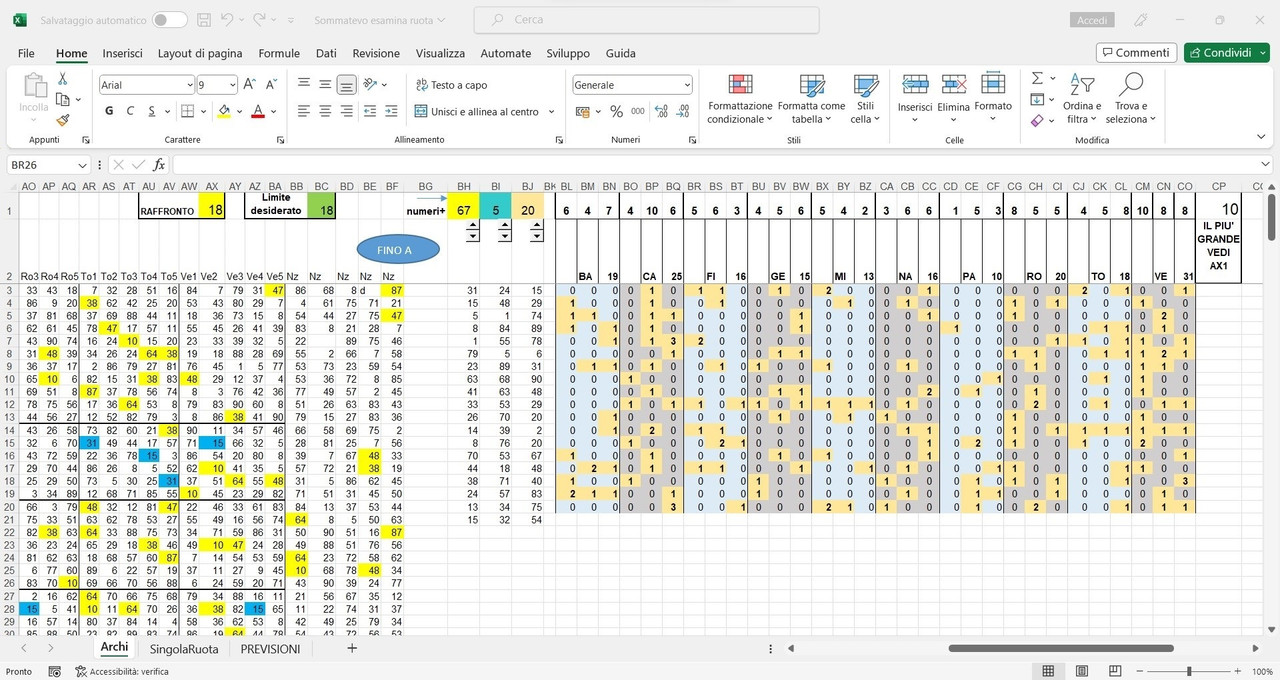Click the zoom slider in status bar

pyautogui.click(x=1188, y=671)
